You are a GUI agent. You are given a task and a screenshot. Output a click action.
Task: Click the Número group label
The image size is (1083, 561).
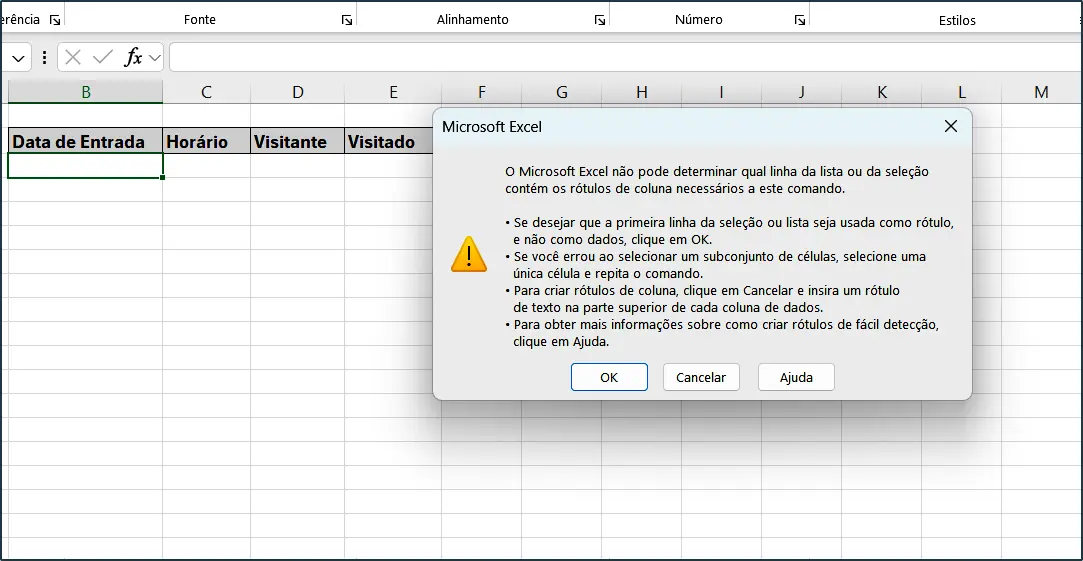[698, 20]
